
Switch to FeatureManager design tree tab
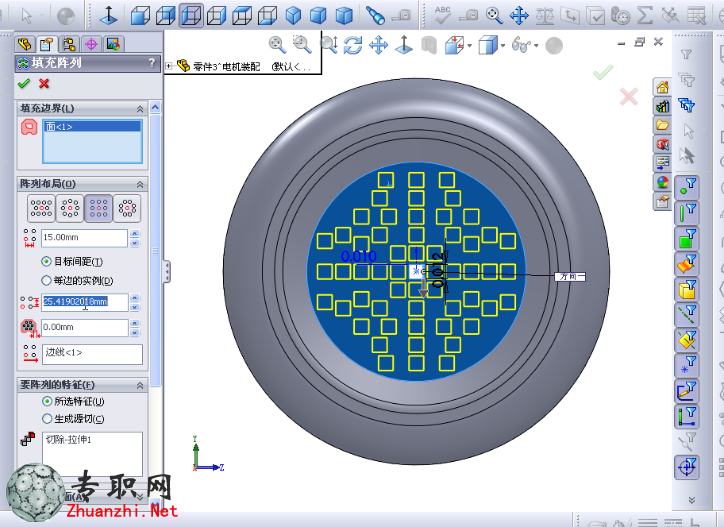(24, 44)
